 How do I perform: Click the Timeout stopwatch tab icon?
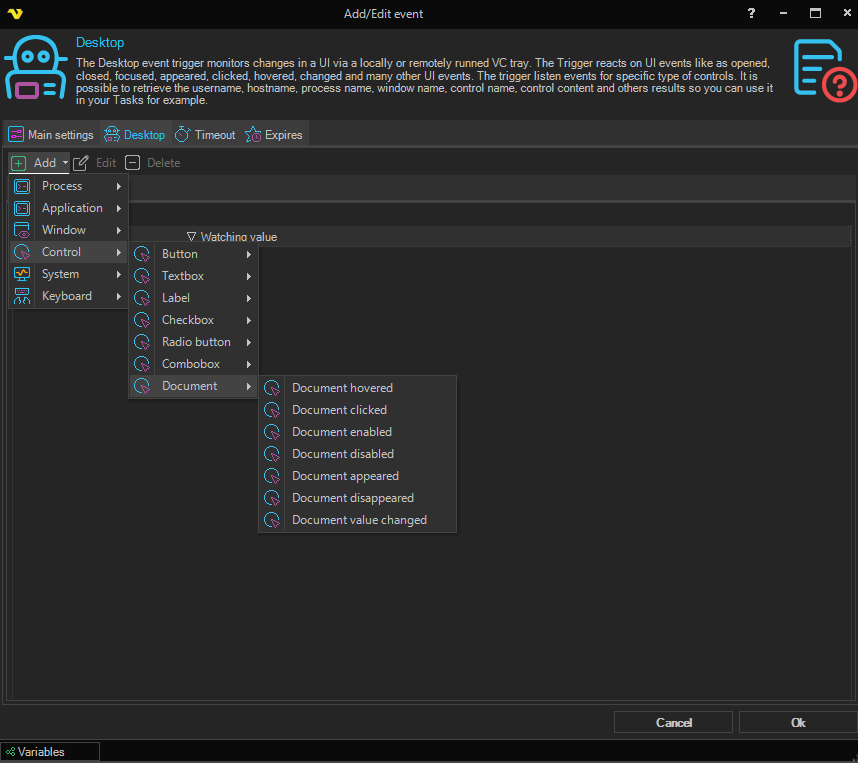coord(183,135)
